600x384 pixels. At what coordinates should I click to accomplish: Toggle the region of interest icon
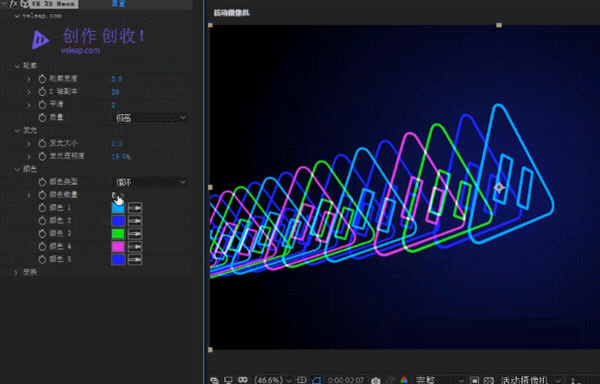(474, 381)
